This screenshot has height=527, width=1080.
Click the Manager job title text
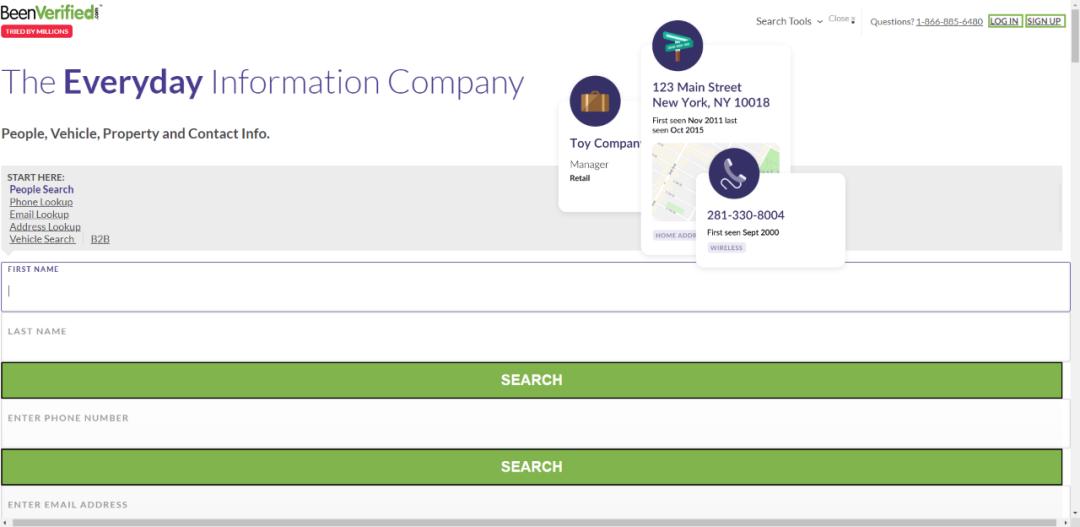point(589,165)
